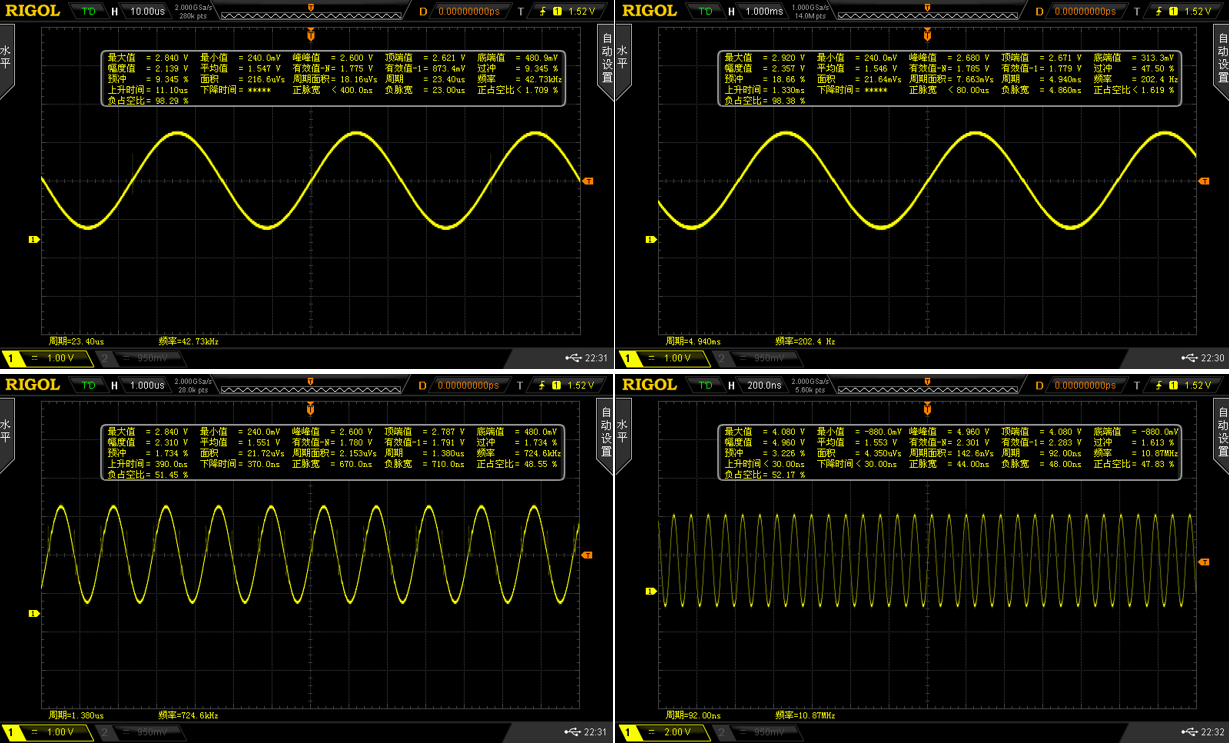Click the USB icon beside the 22:30 clock
Image resolution: width=1229 pixels, height=743 pixels.
[1188, 357]
